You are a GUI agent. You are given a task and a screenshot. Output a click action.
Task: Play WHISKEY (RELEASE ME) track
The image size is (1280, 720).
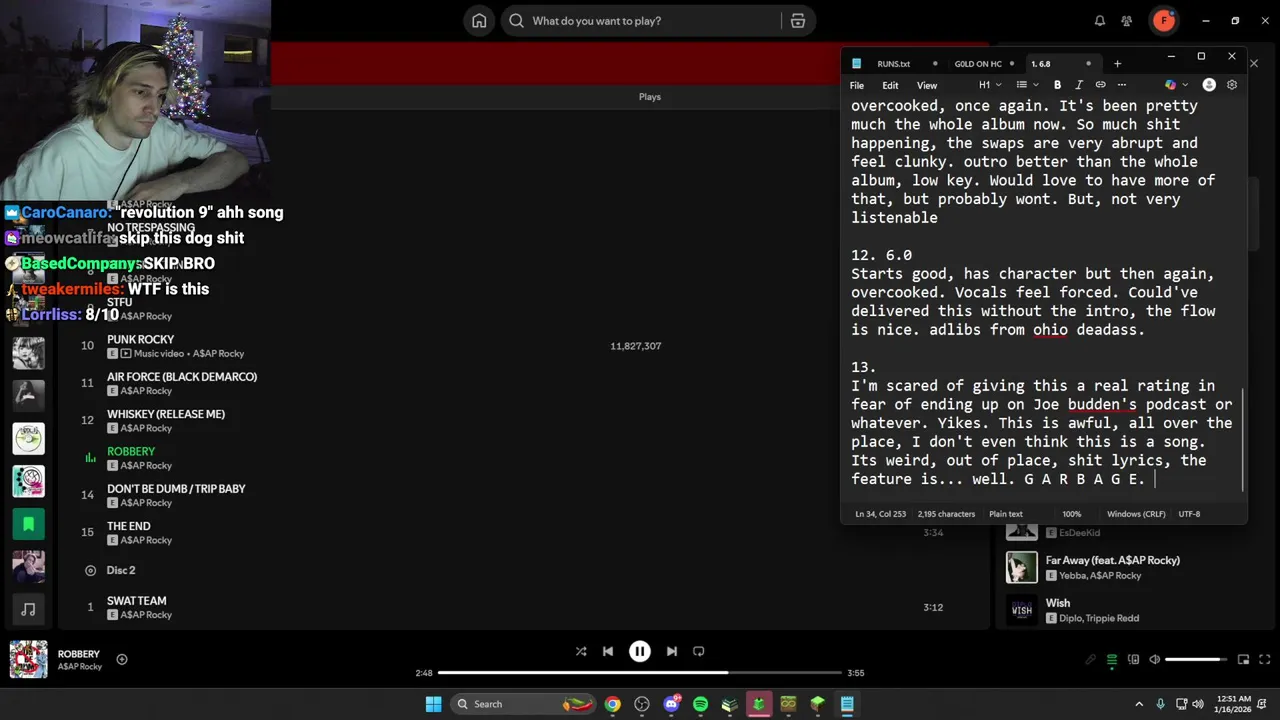tap(166, 414)
